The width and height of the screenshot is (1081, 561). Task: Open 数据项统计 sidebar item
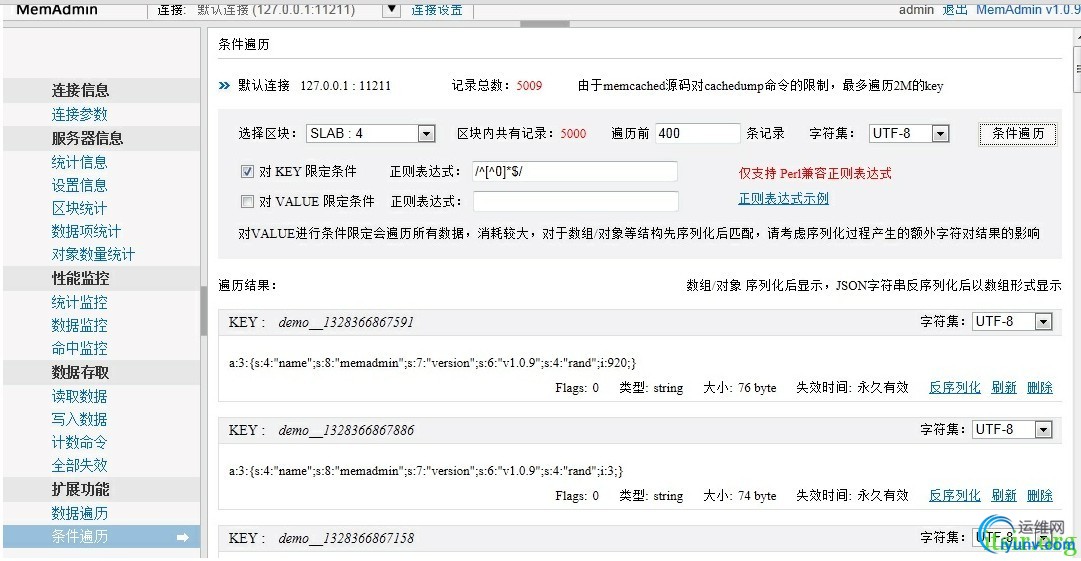86,231
